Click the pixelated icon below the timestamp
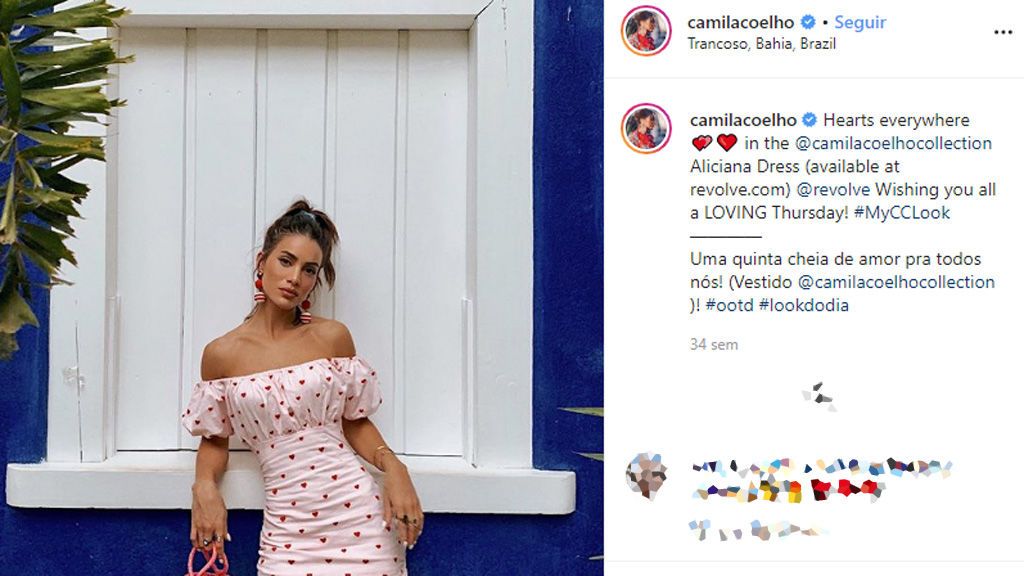Screen dimensions: 1024x576 (819, 396)
